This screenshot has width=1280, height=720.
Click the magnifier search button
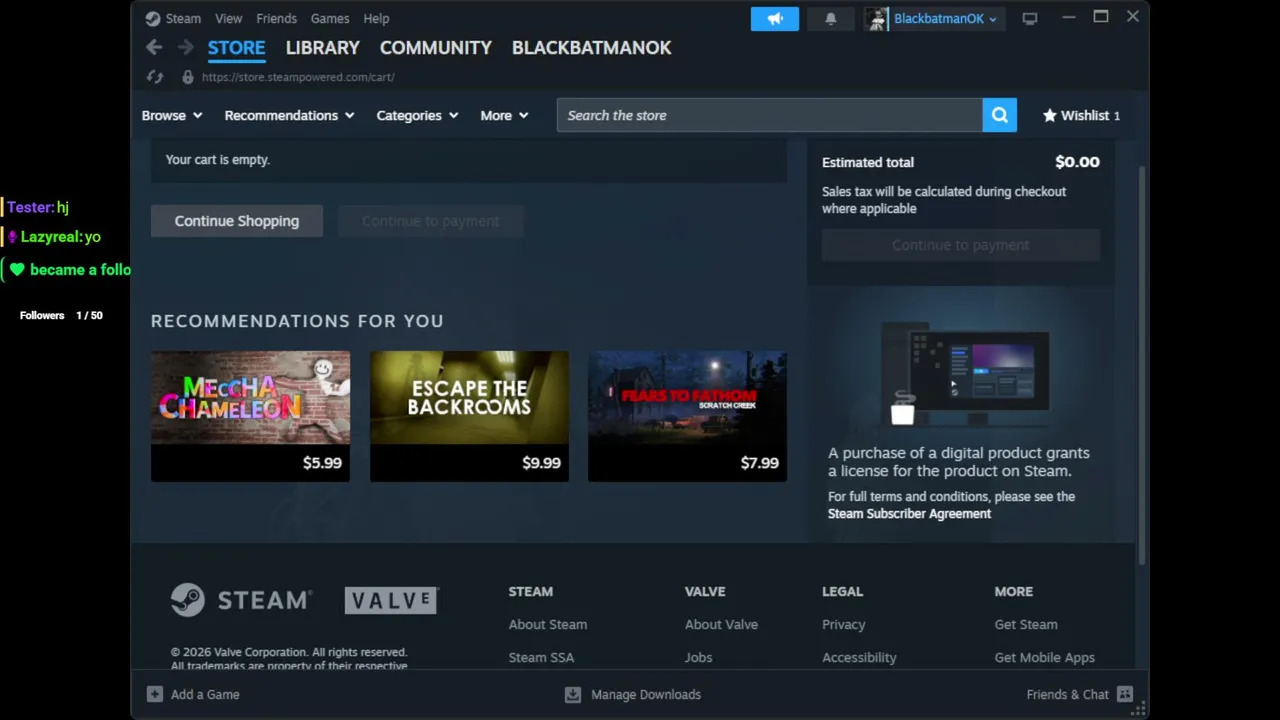(1000, 115)
